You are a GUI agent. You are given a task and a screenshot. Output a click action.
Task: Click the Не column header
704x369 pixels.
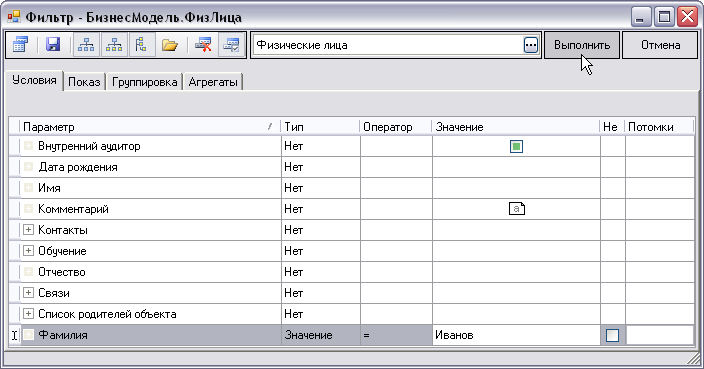[612, 127]
